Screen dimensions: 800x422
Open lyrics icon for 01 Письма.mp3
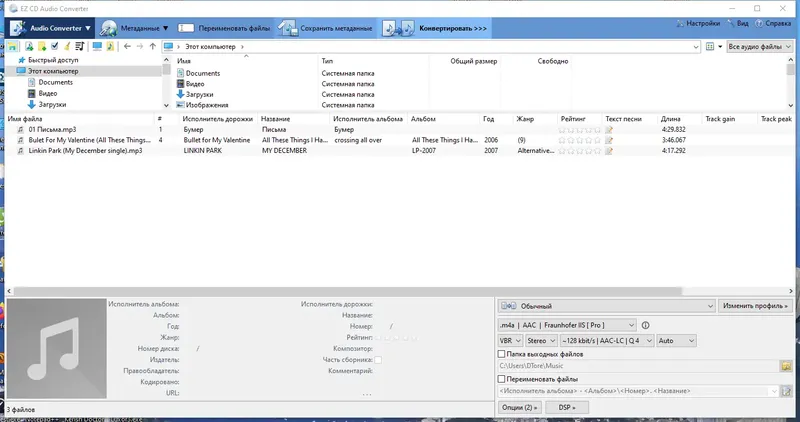coord(609,130)
